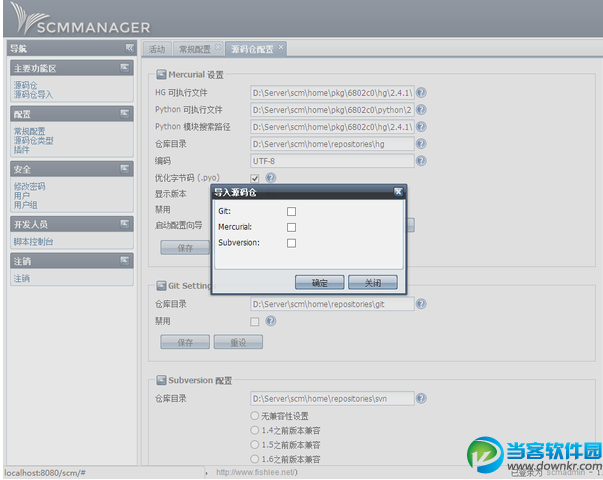This screenshot has width=603, height=480.
Task: Check the Subversion import checkbox
Action: click(292, 243)
